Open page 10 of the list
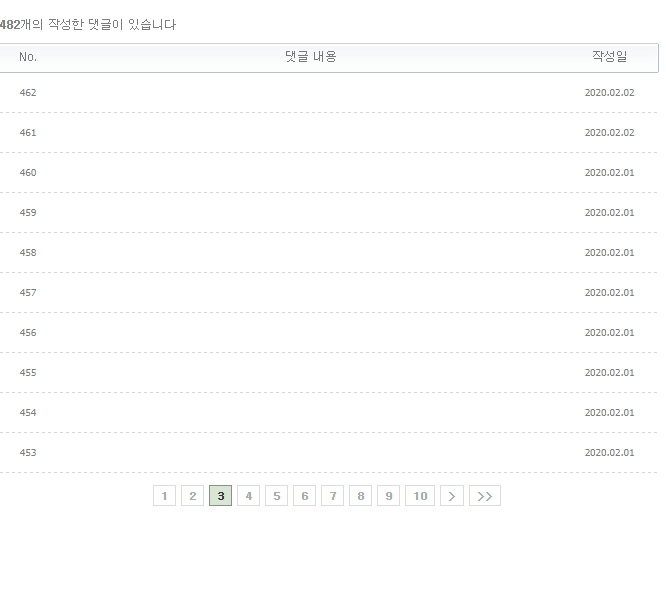The image size is (666, 603). [x=420, y=496]
